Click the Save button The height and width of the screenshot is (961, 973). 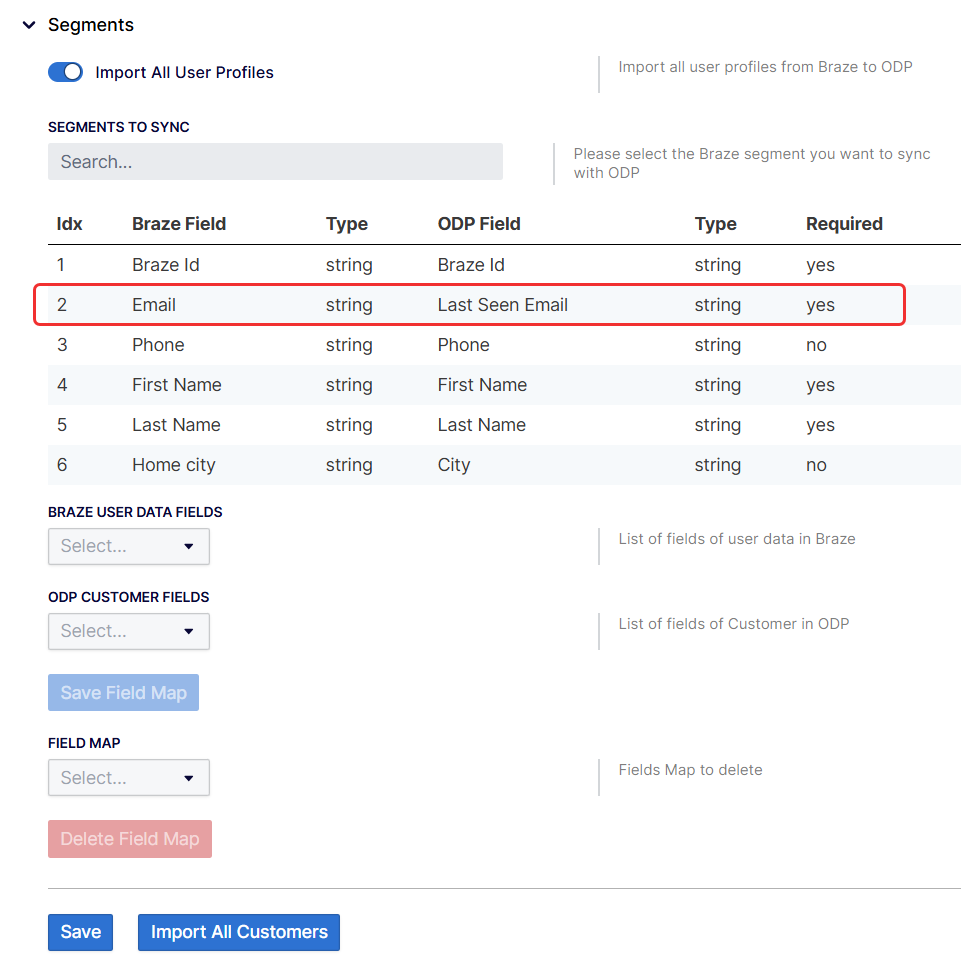tap(81, 932)
